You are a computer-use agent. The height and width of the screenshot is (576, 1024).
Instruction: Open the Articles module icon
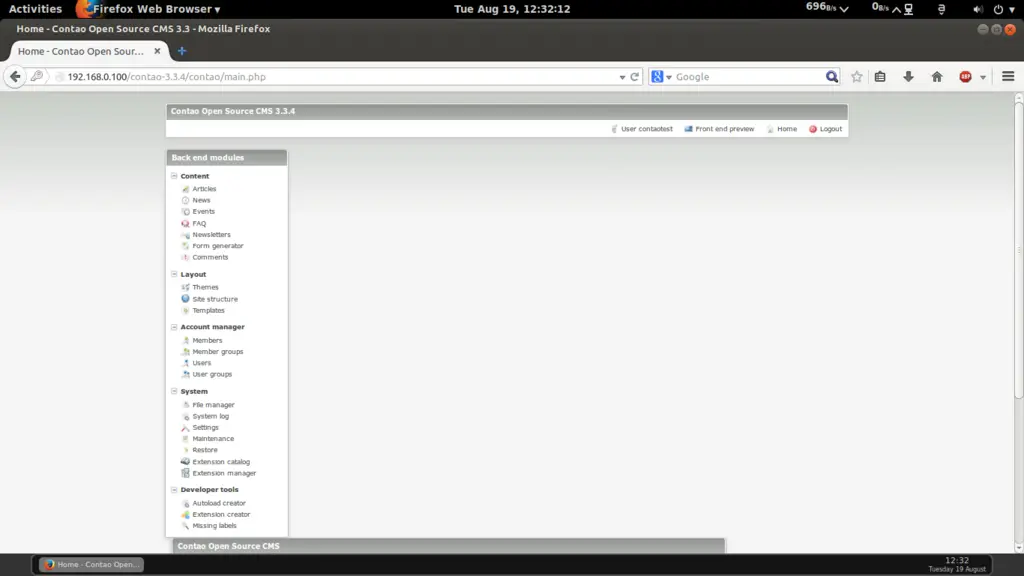tap(185, 189)
